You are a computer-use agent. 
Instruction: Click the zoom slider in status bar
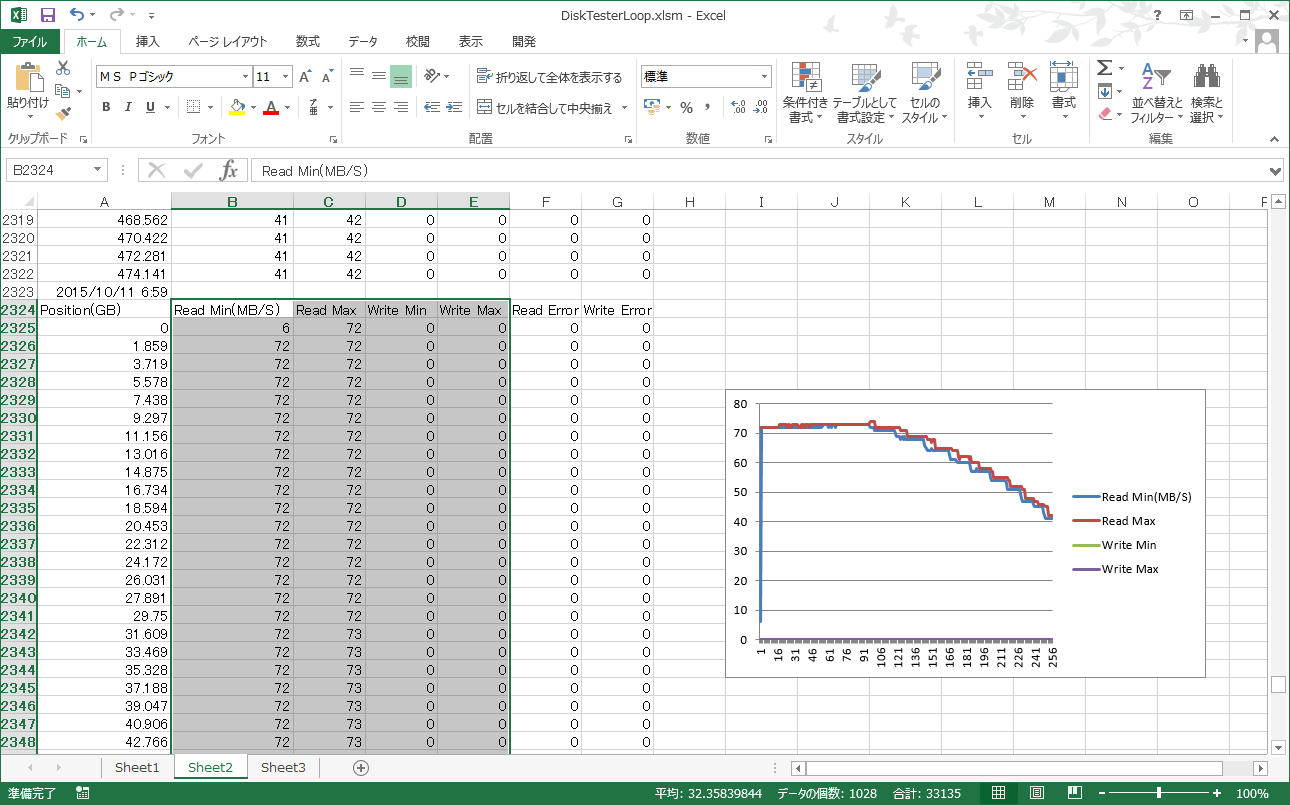click(x=1158, y=794)
